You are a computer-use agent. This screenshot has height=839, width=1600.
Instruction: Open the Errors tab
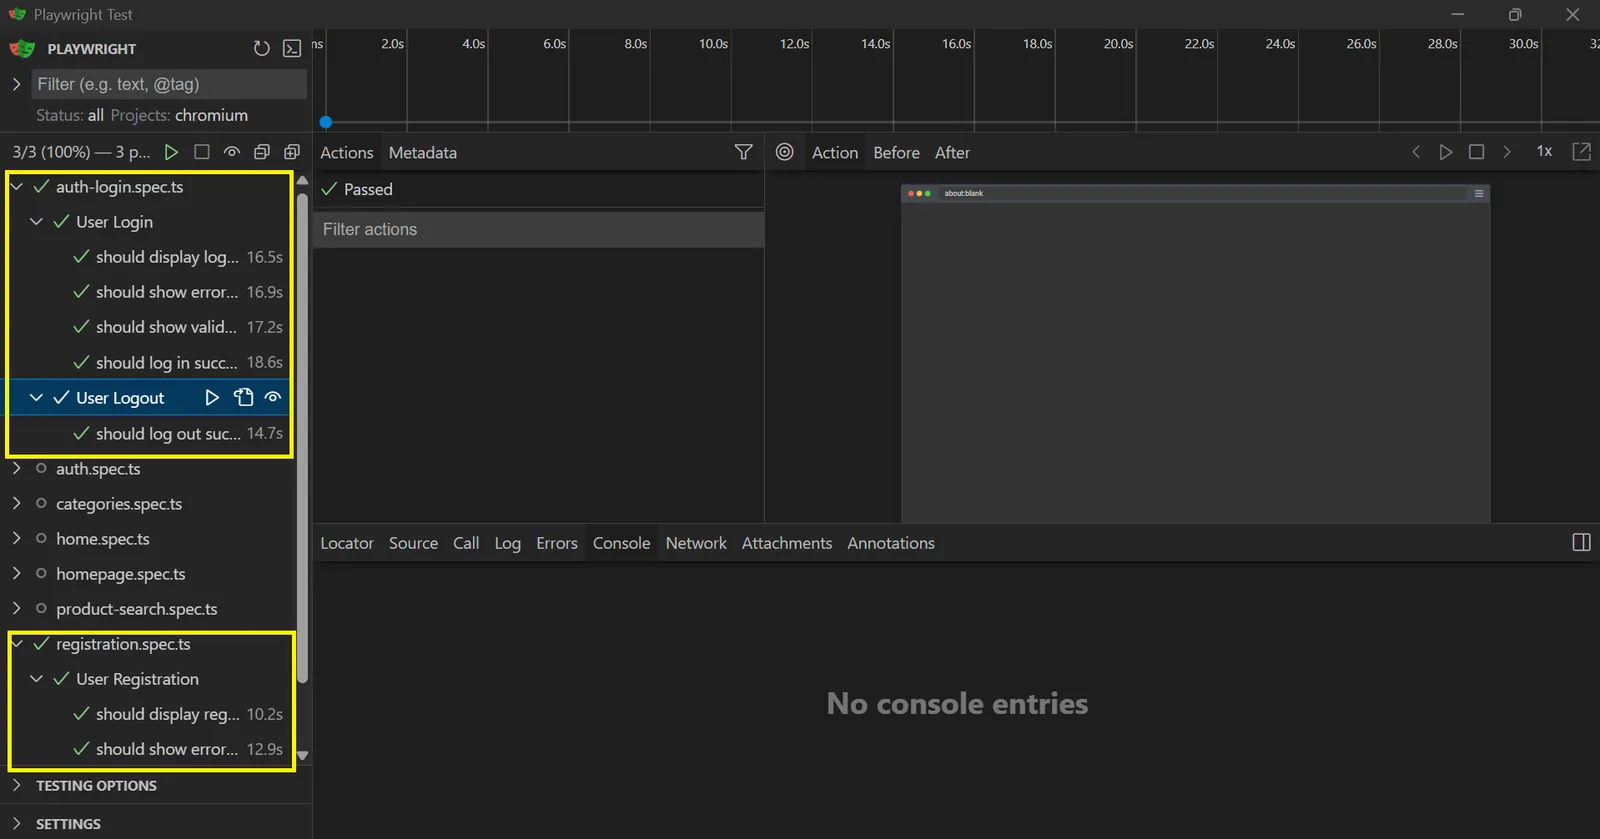pos(557,543)
